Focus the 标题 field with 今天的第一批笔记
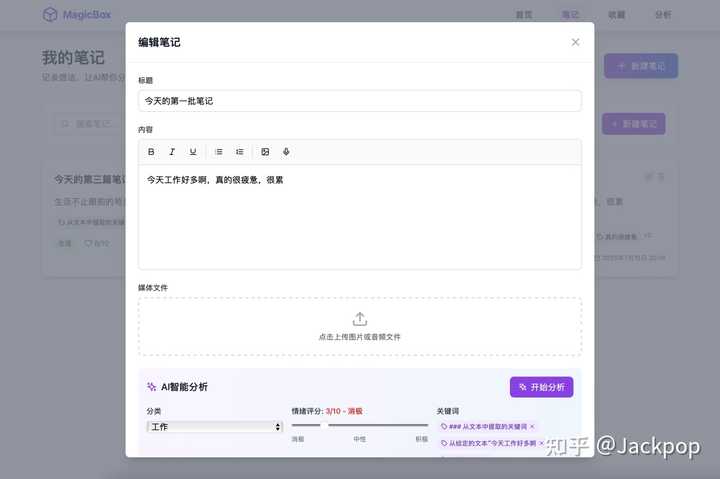The image size is (720, 479). 360,101
